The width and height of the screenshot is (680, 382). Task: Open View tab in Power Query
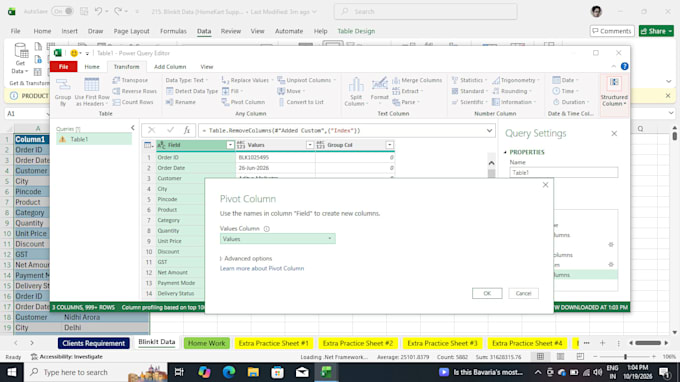206,67
